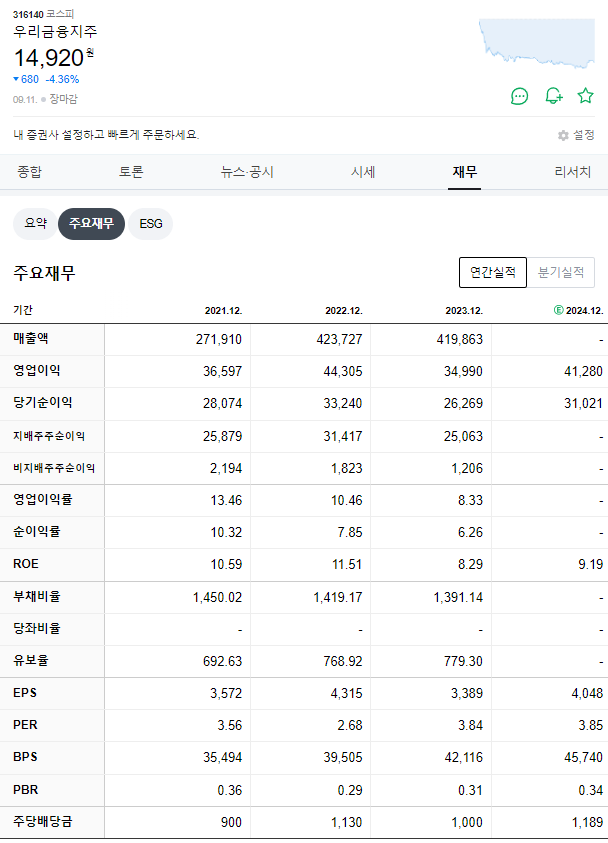The height and width of the screenshot is (843, 608).
Task: Click the 2024 당기순이익 estimate 31,021
Action: click(x=583, y=404)
